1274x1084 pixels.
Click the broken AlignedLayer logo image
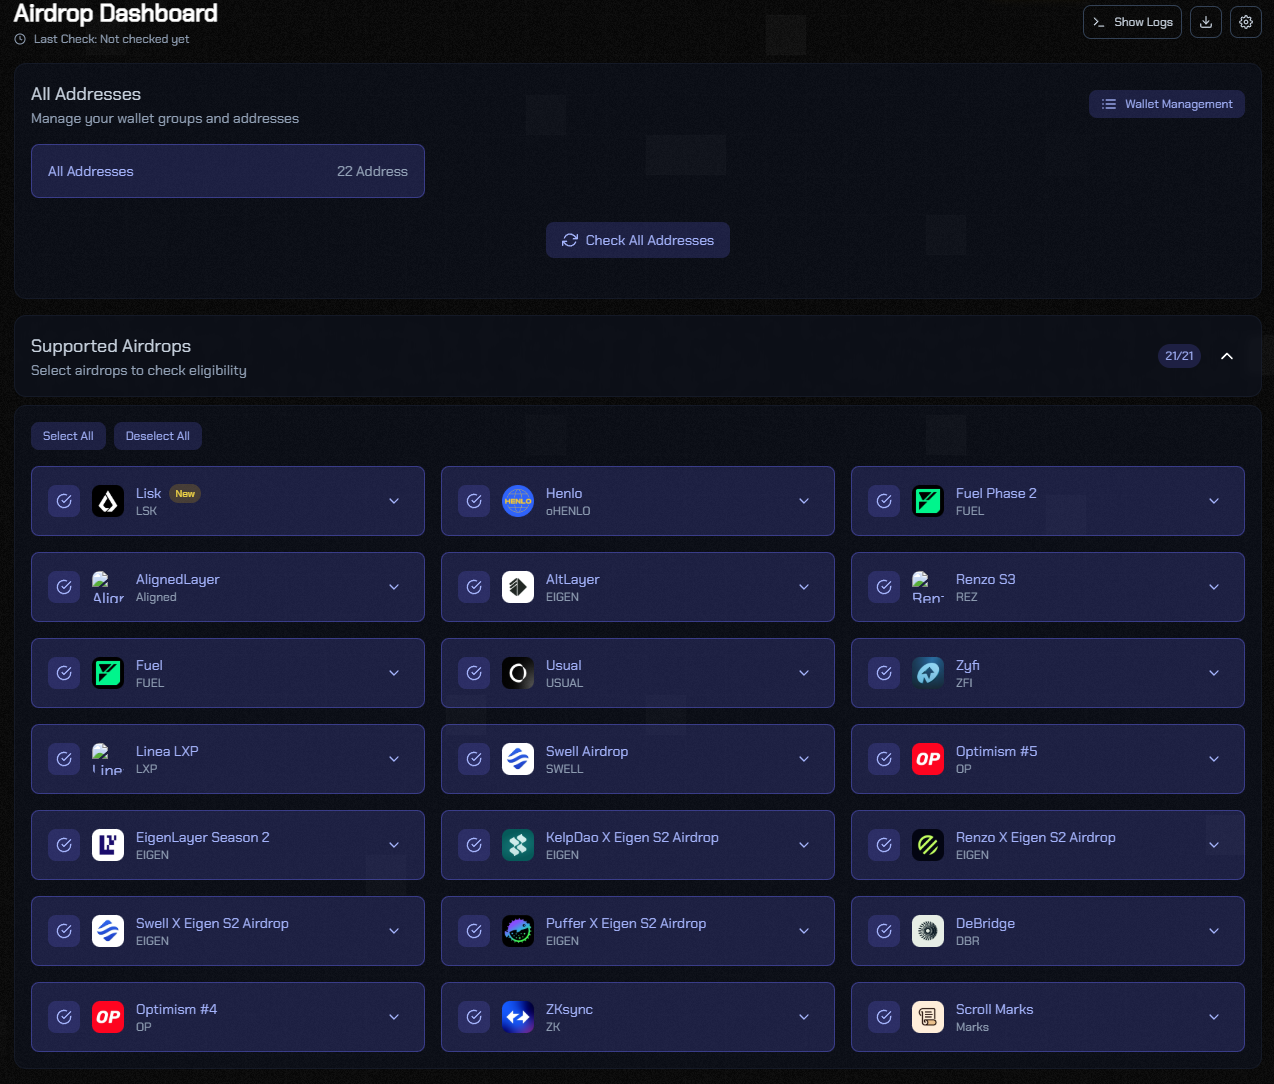(x=108, y=587)
